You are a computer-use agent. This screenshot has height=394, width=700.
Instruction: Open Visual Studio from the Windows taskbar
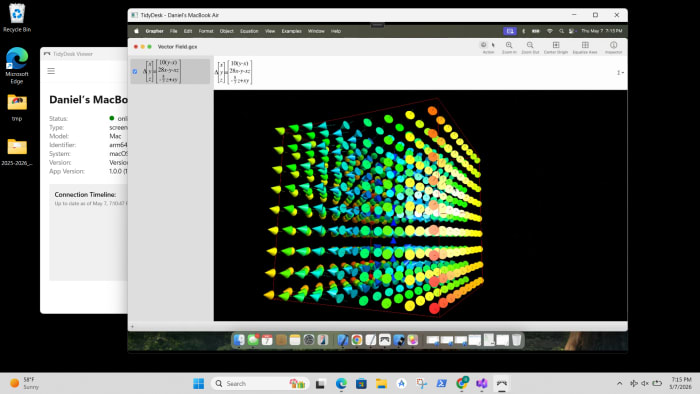coord(482,383)
